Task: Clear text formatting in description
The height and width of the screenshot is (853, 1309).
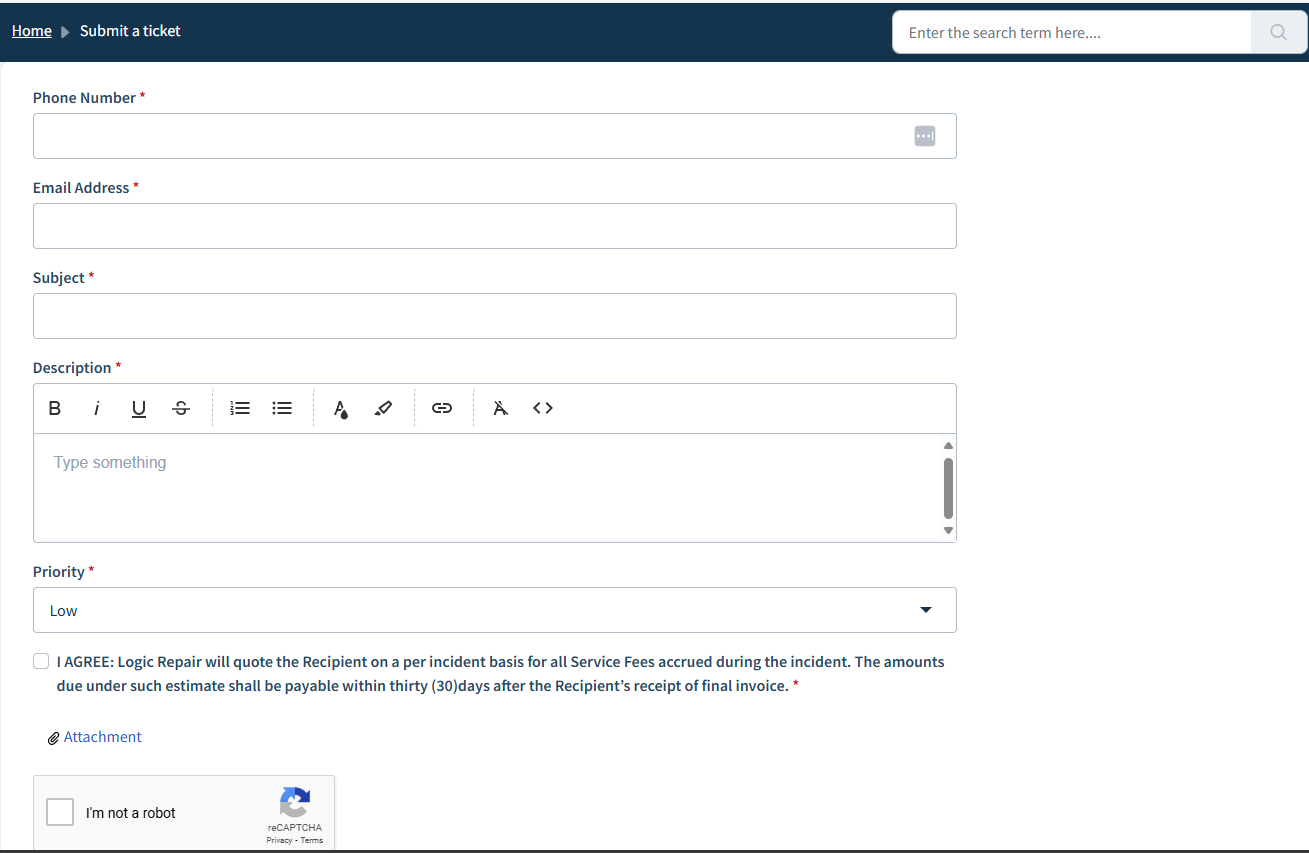Action: point(501,408)
